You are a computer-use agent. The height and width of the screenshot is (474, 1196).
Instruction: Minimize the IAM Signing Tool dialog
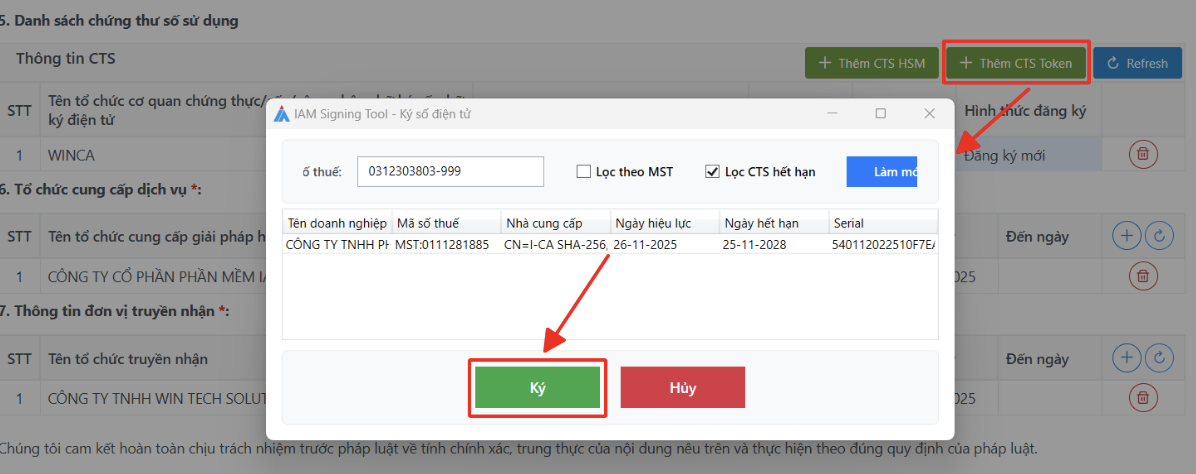pos(832,113)
